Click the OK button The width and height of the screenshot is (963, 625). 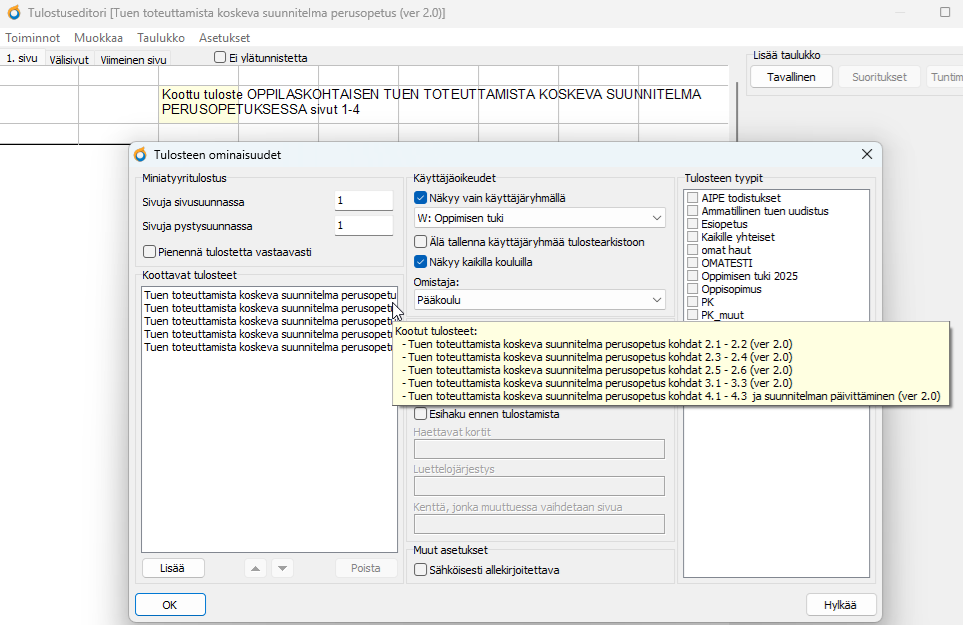pos(170,605)
